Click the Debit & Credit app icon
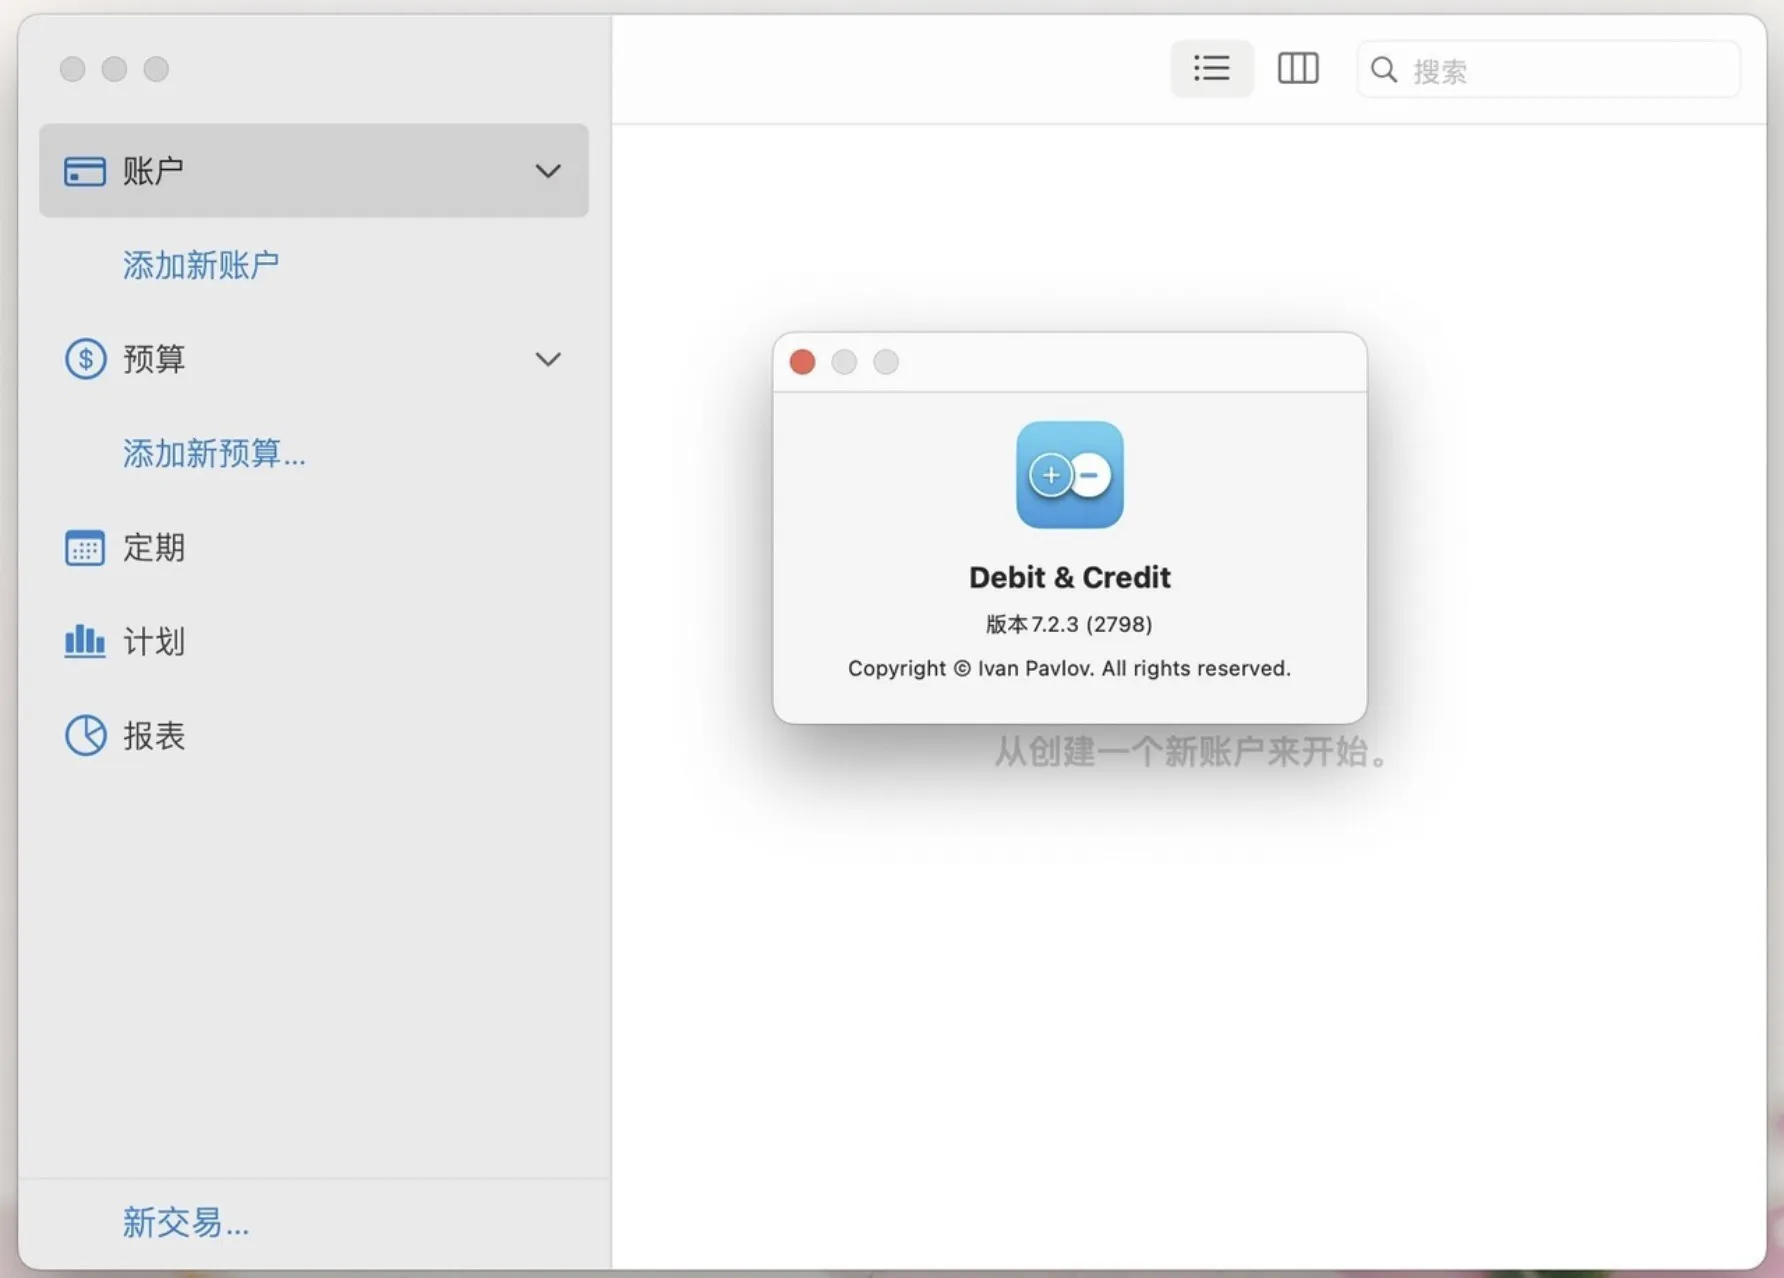1784x1278 pixels. point(1070,474)
